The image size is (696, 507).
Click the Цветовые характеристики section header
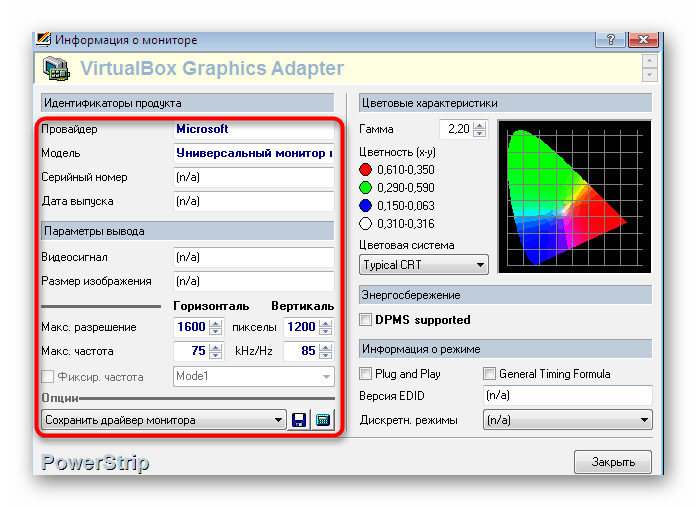point(506,103)
